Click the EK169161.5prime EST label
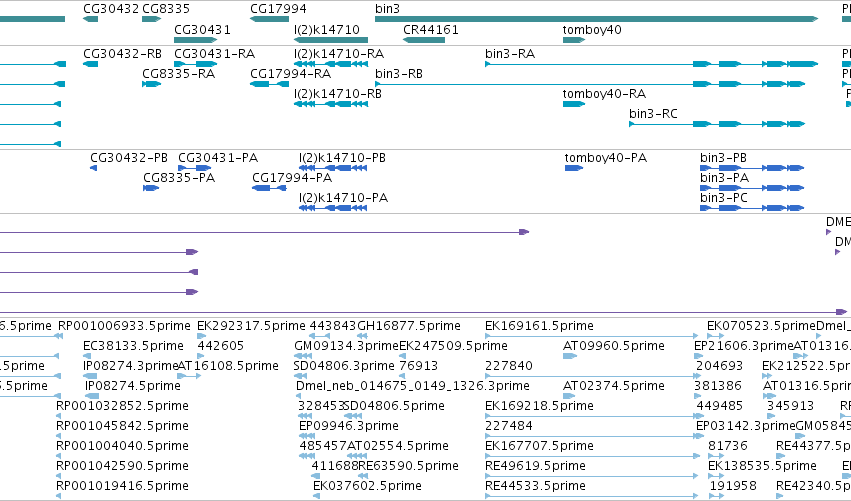Screen dimensions: 851x501 point(539,326)
